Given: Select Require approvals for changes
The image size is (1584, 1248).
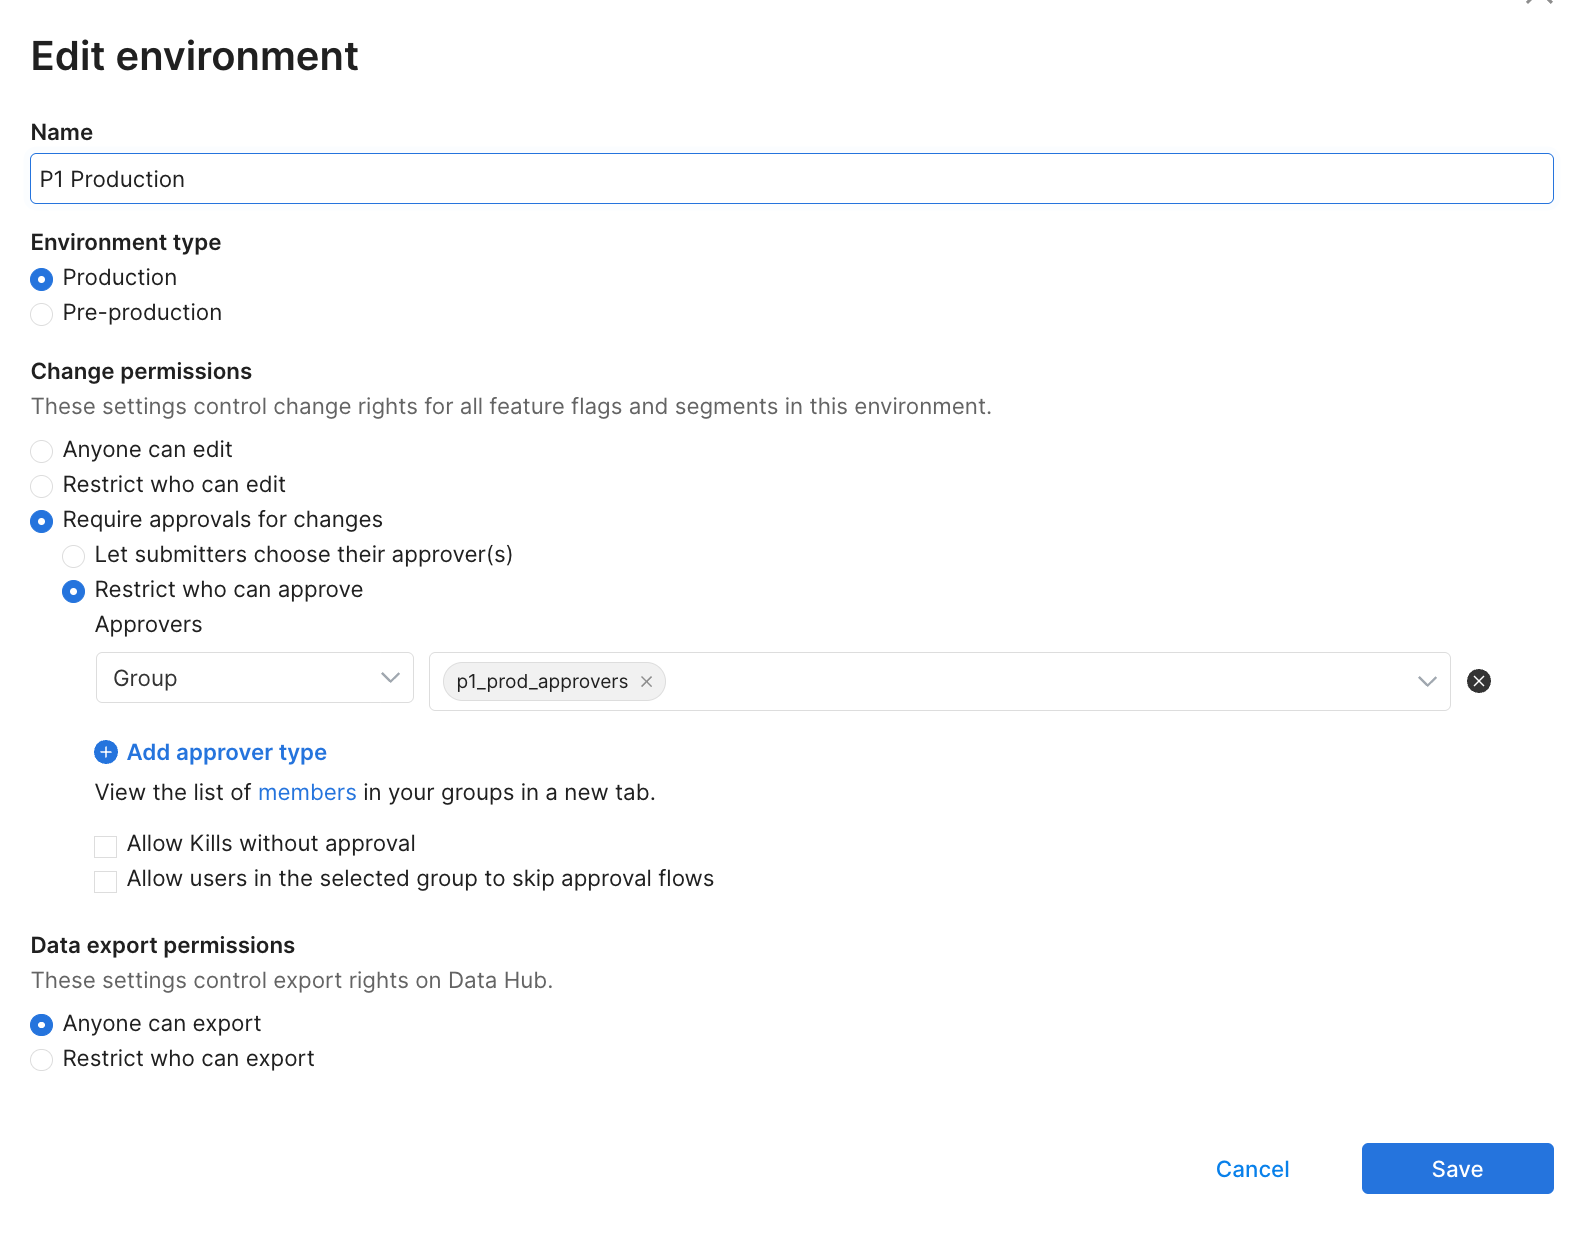Looking at the screenshot, I should pyautogui.click(x=42, y=521).
